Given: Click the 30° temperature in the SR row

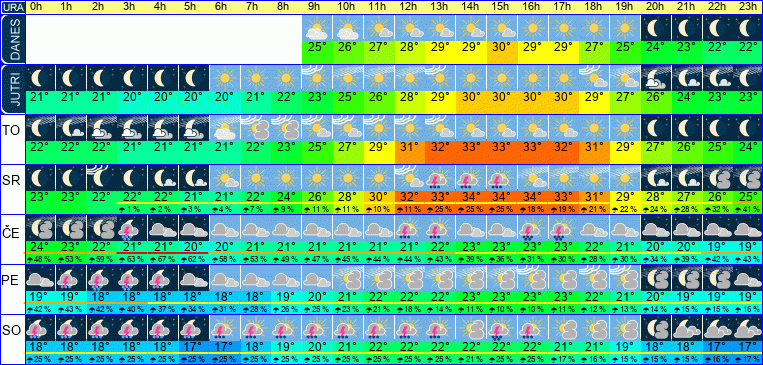Looking at the screenshot, I should tap(379, 197).
